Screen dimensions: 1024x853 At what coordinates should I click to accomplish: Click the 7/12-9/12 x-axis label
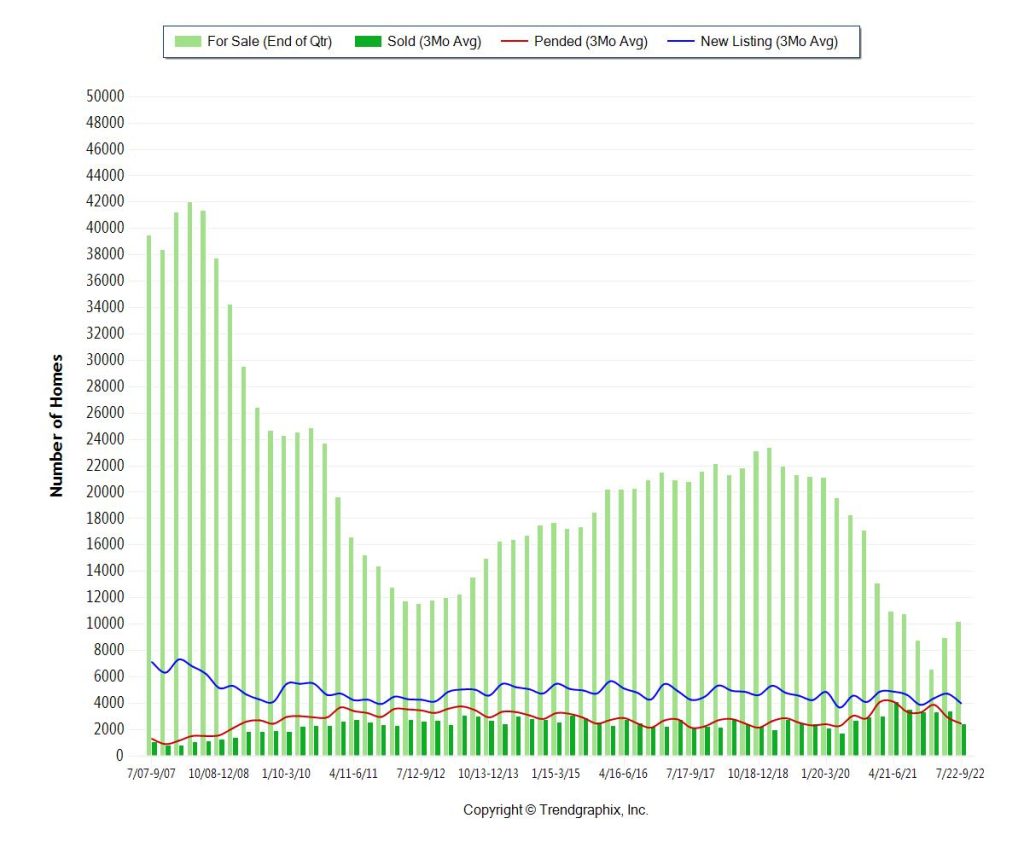(421, 774)
